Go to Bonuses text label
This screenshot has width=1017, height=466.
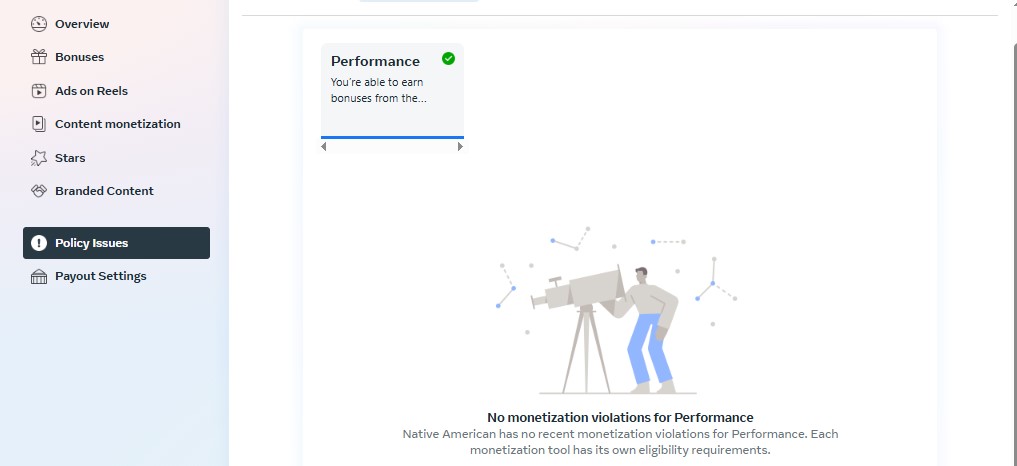coord(79,57)
